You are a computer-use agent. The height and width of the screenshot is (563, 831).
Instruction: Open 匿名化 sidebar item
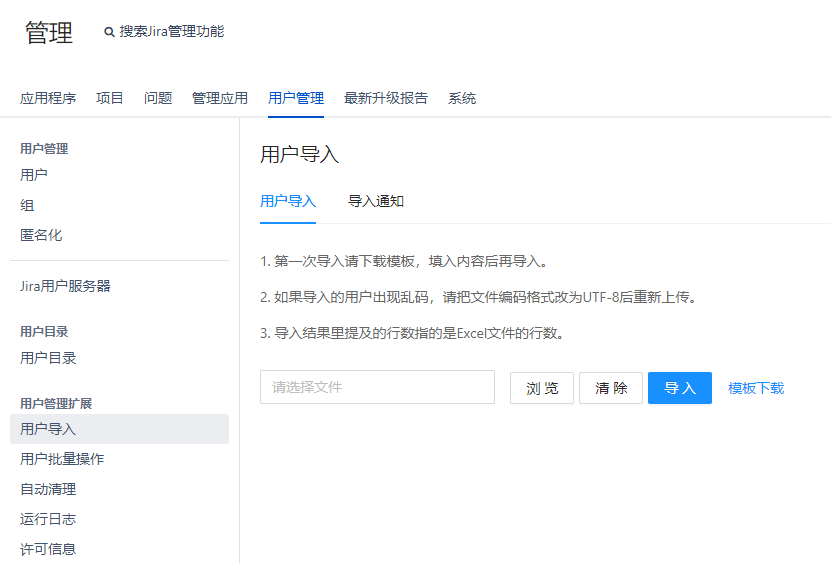pos(41,235)
